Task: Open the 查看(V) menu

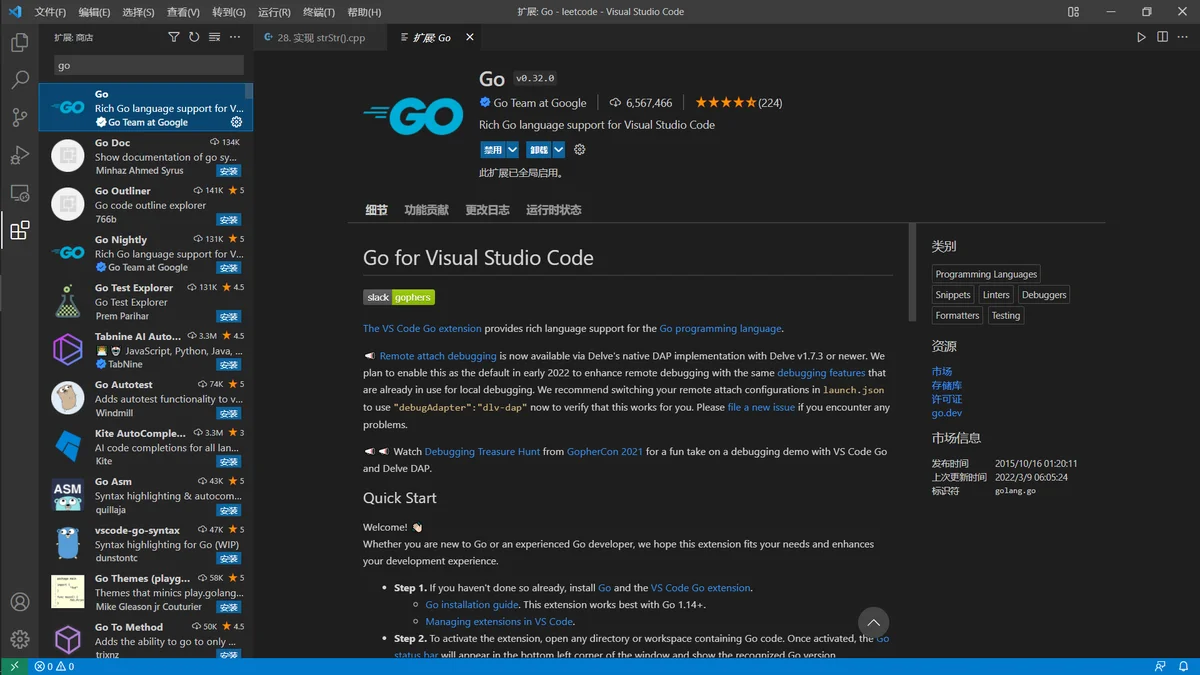Action: click(x=183, y=12)
